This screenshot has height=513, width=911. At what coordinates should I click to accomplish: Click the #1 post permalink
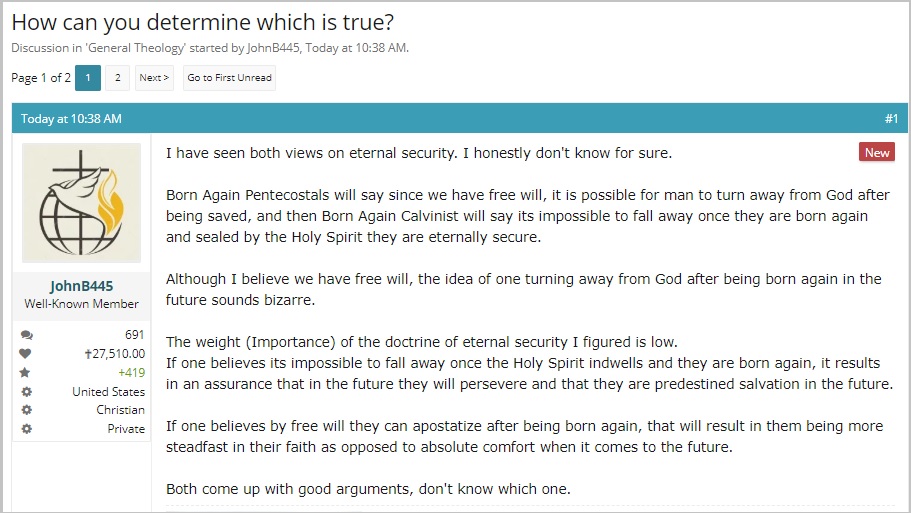[891, 119]
